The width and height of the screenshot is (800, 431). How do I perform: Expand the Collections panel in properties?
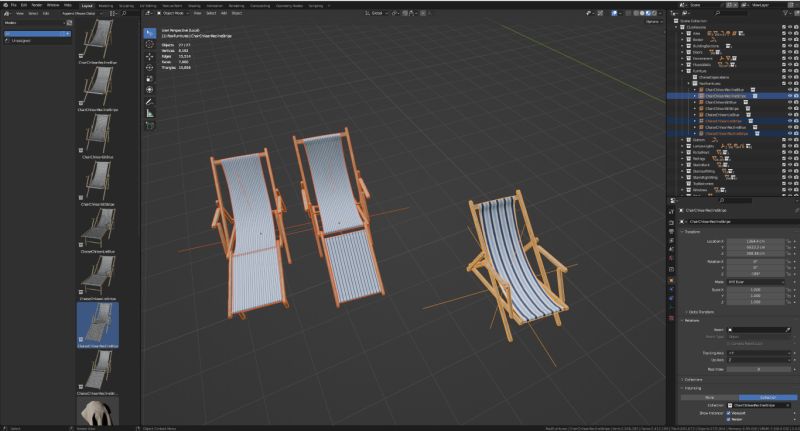tap(692, 379)
